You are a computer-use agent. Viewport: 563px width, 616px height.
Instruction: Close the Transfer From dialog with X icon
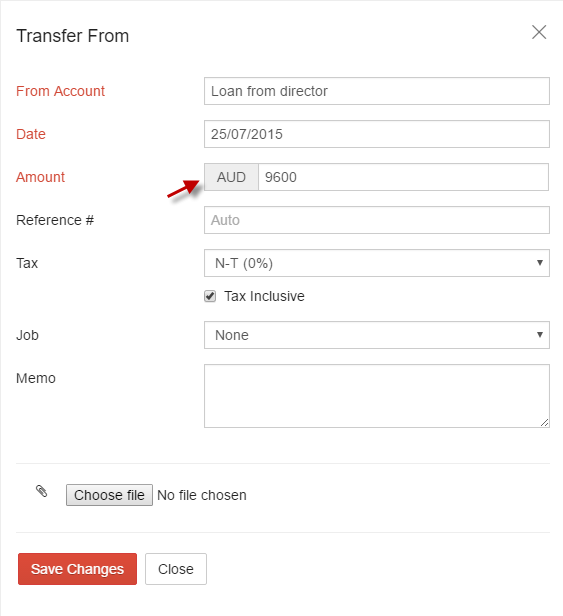(539, 32)
